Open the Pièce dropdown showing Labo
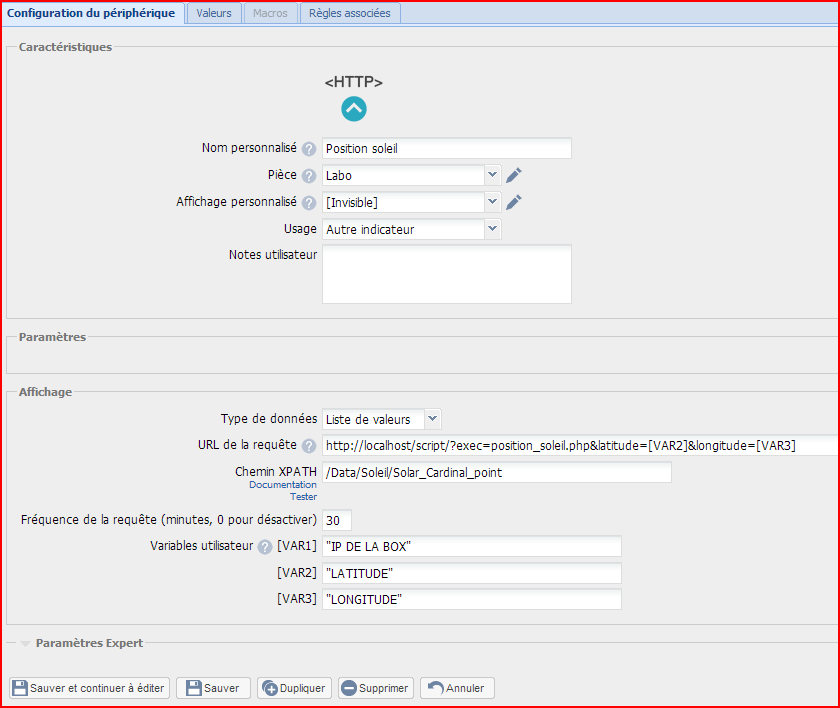 (x=411, y=176)
